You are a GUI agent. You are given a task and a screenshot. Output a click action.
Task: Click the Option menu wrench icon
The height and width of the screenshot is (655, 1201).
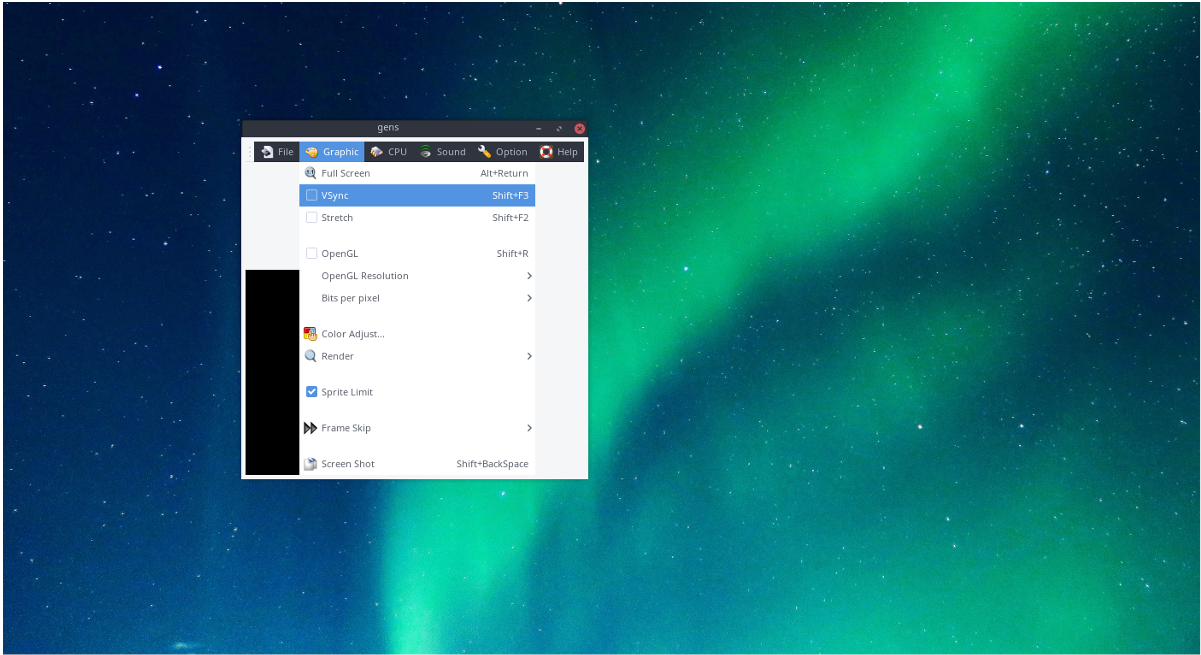(482, 151)
